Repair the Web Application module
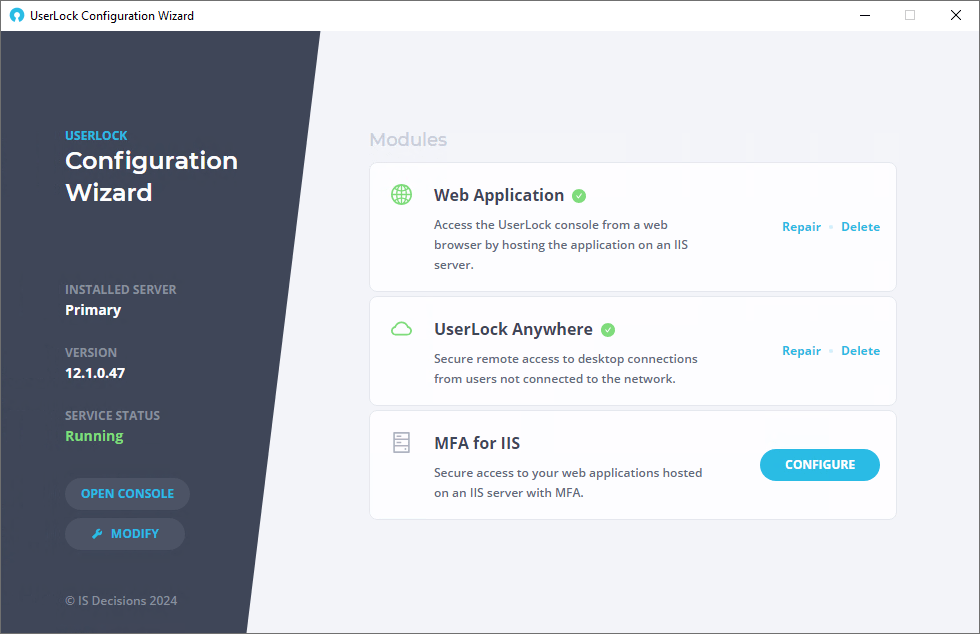 801,226
